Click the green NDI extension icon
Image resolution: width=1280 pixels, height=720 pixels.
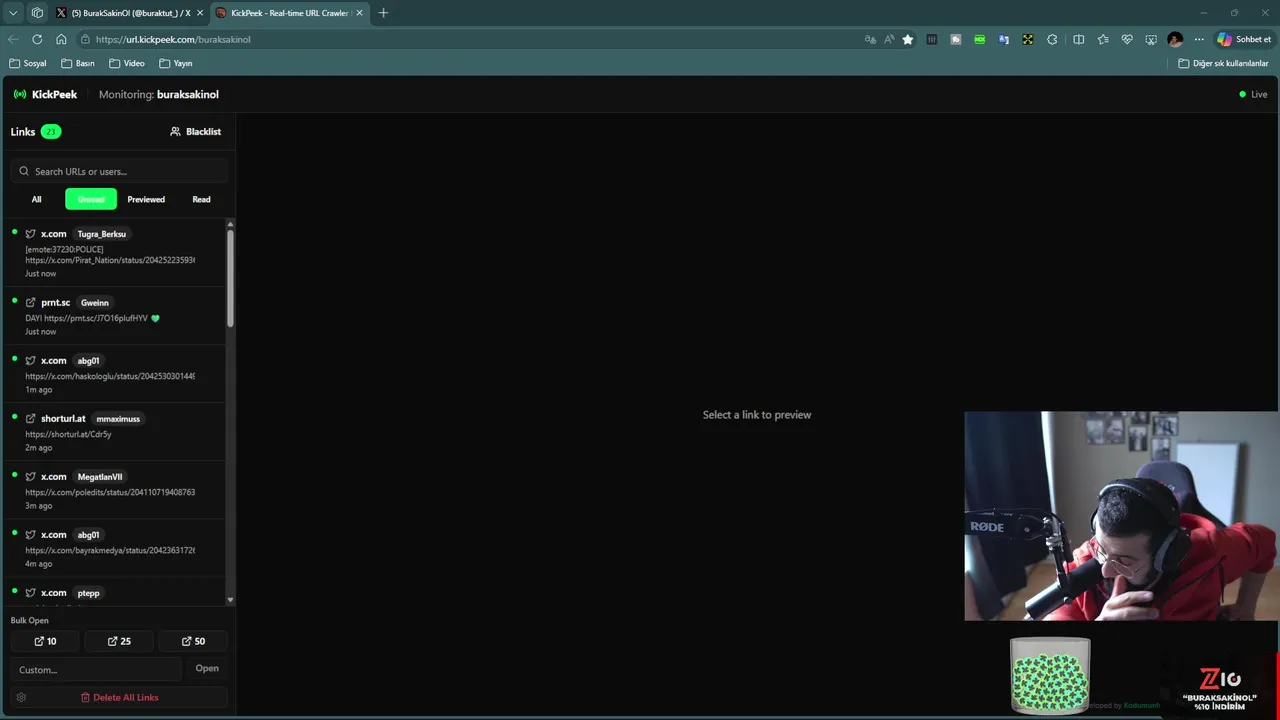pos(980,39)
